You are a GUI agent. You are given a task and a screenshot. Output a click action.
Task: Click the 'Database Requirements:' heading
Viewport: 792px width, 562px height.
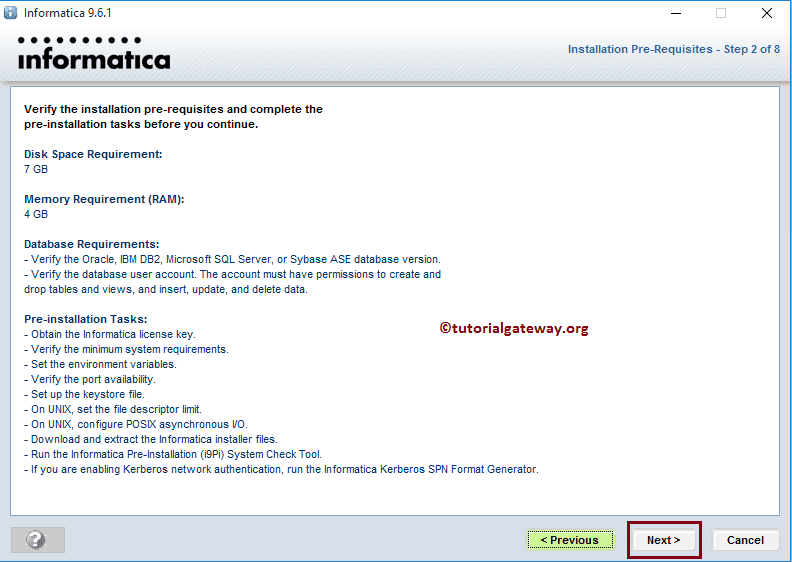tap(91, 244)
